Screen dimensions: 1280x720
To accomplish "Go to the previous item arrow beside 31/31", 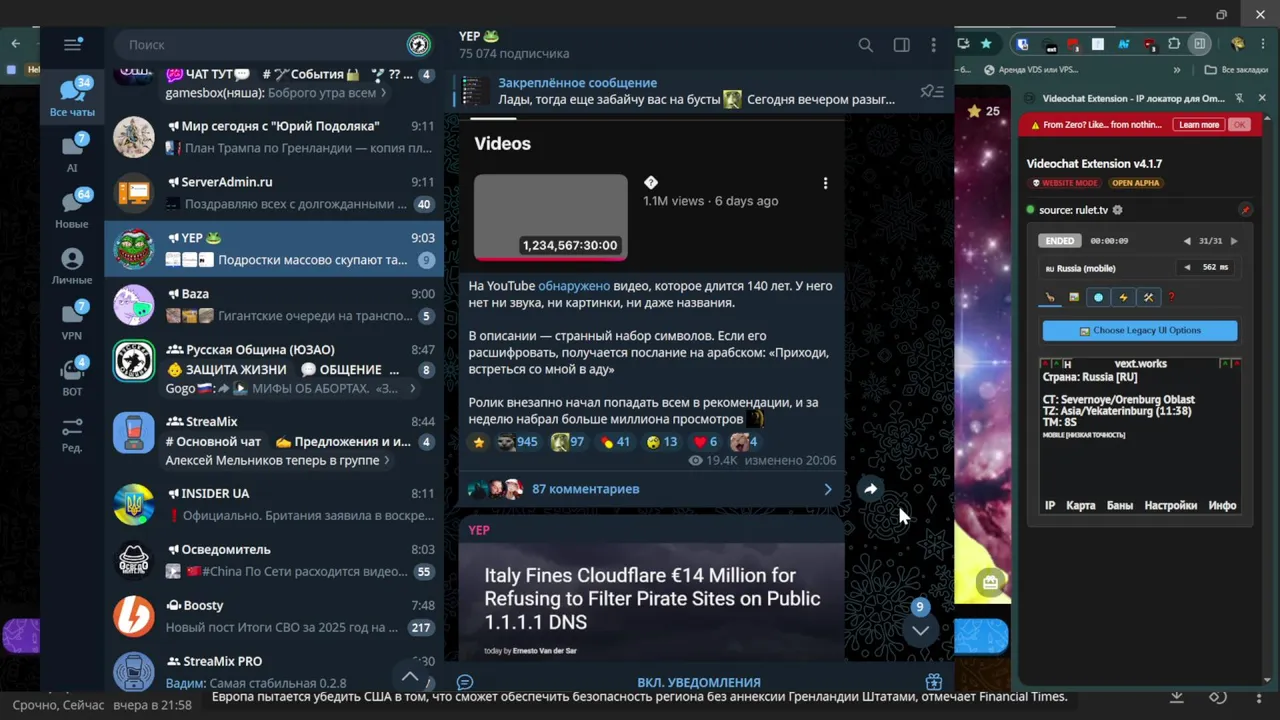I will [x=1187, y=241].
